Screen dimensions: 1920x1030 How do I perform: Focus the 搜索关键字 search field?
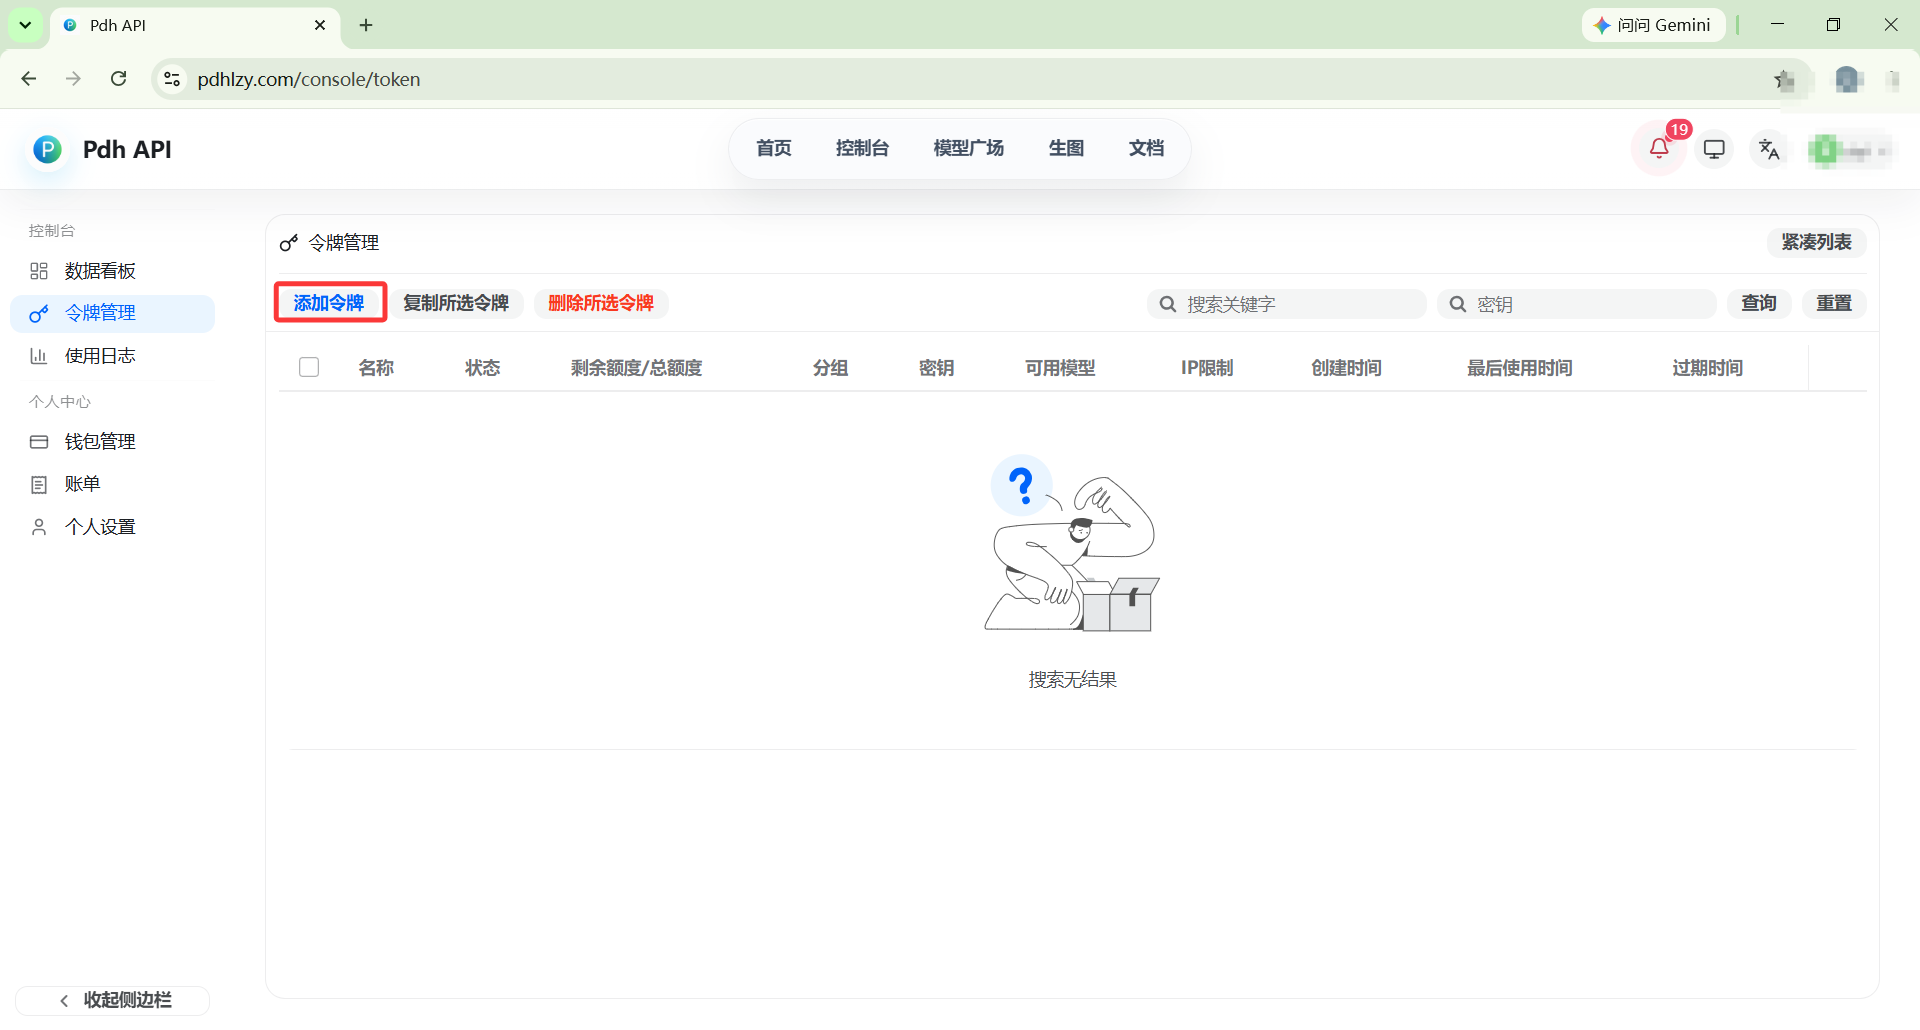point(1287,304)
